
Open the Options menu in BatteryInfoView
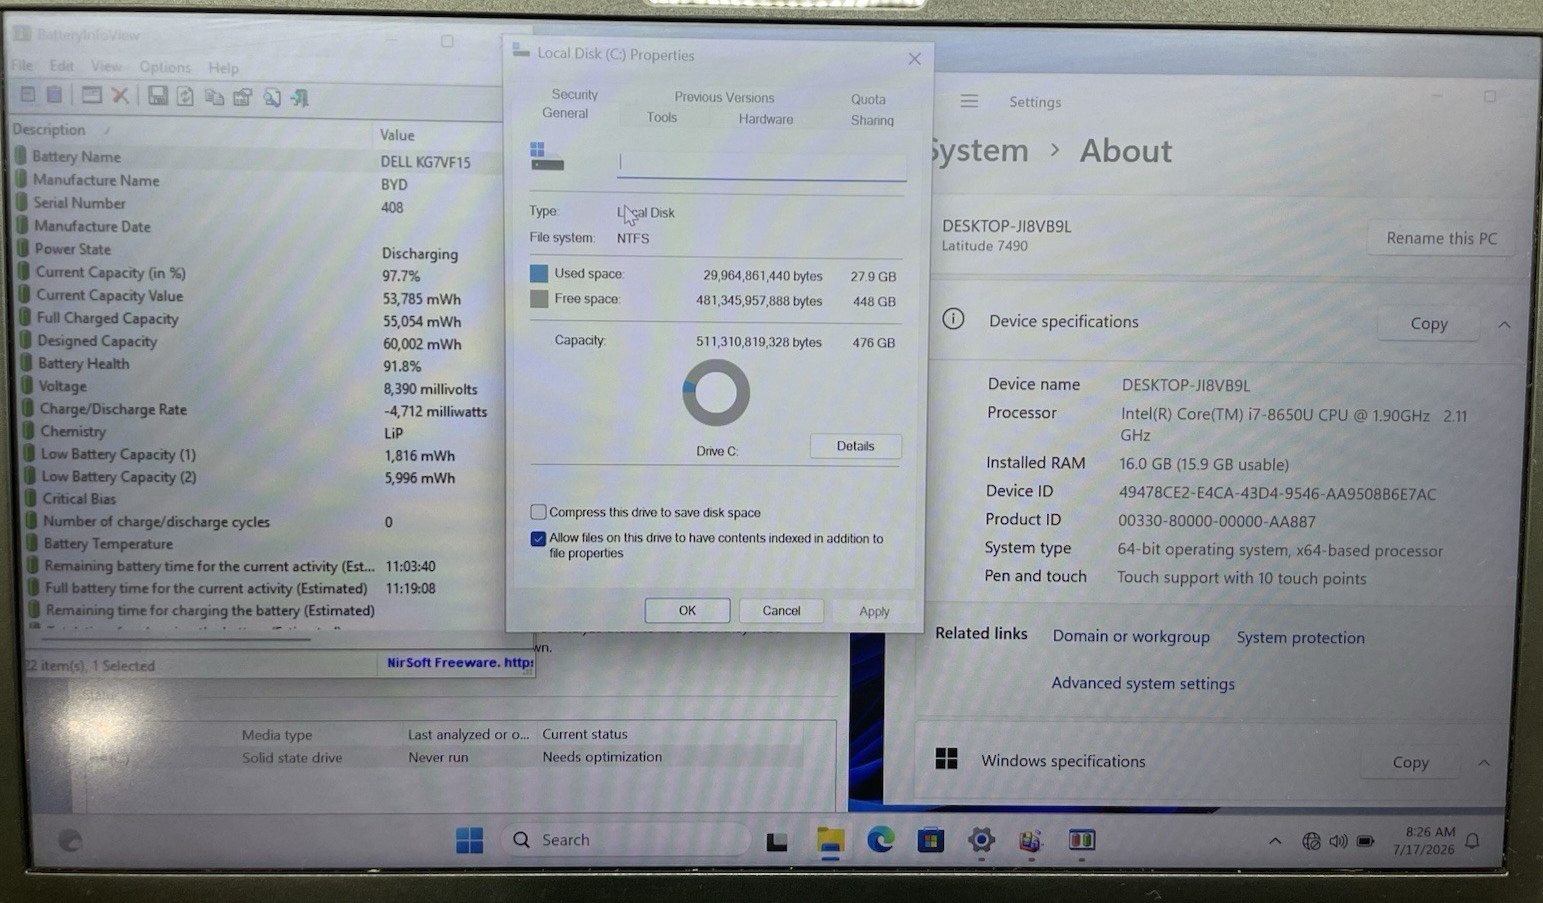165,67
